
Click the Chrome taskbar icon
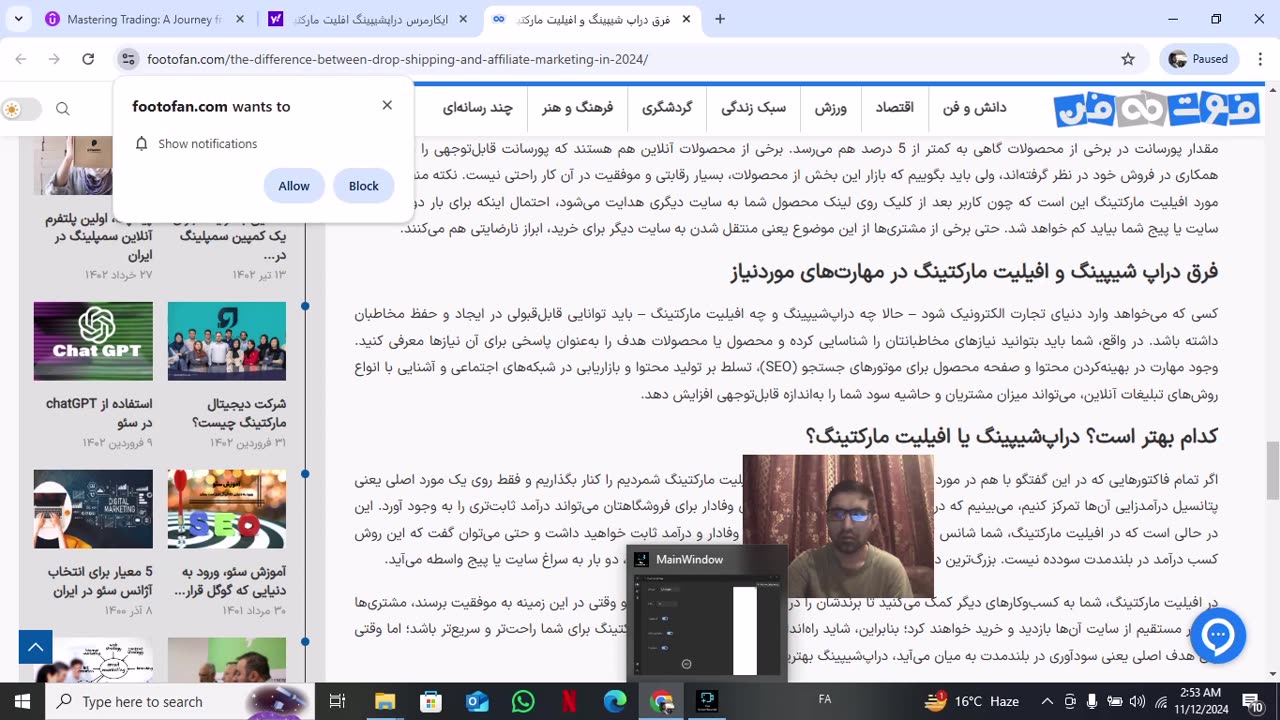[661, 702]
